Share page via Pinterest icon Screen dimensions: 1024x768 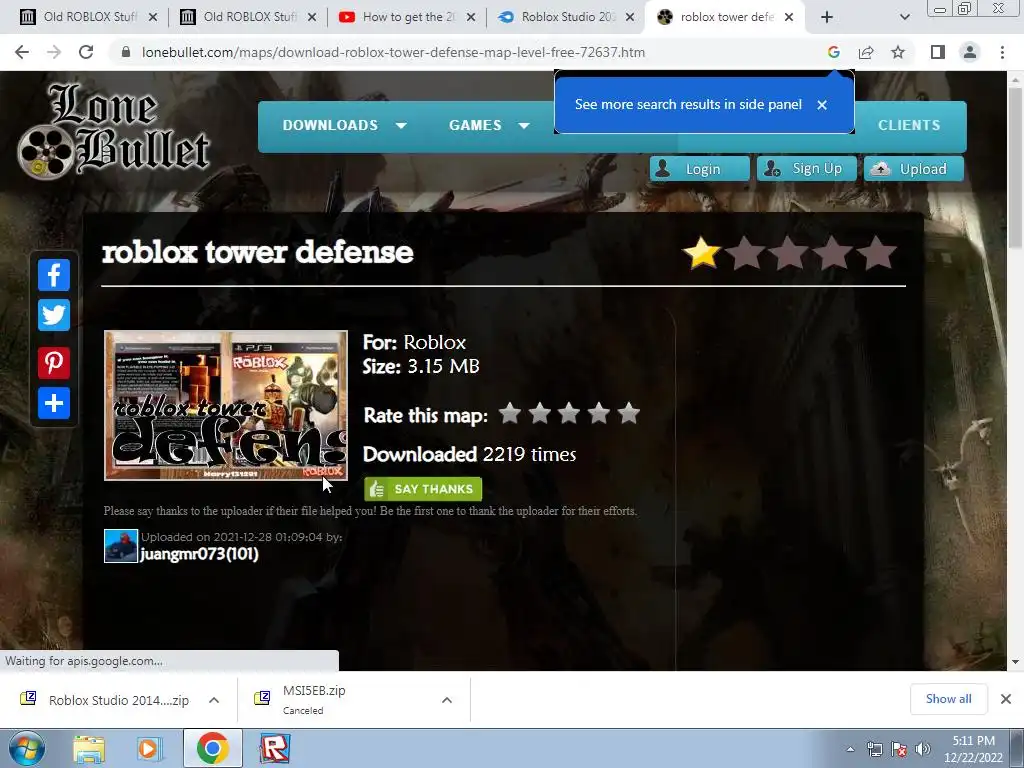(x=54, y=362)
